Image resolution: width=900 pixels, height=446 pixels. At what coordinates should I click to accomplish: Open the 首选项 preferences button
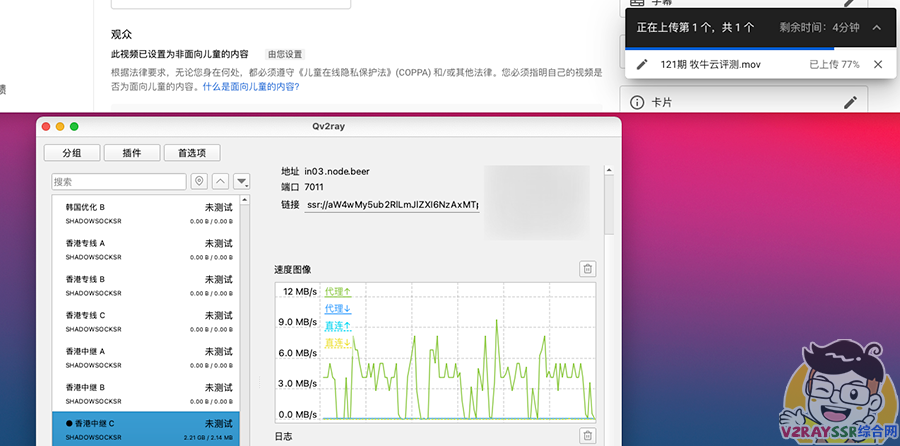pos(192,153)
